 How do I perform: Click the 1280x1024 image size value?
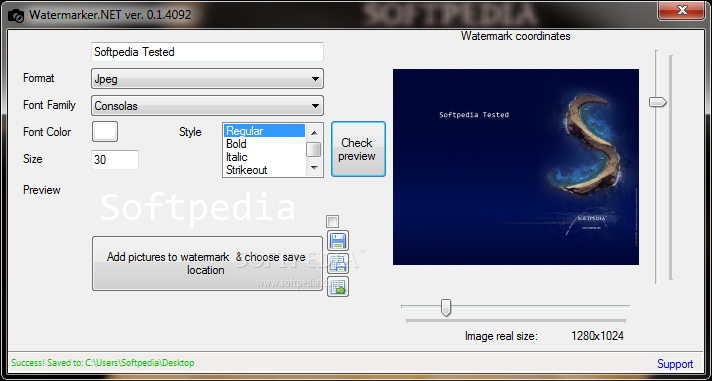click(x=597, y=336)
